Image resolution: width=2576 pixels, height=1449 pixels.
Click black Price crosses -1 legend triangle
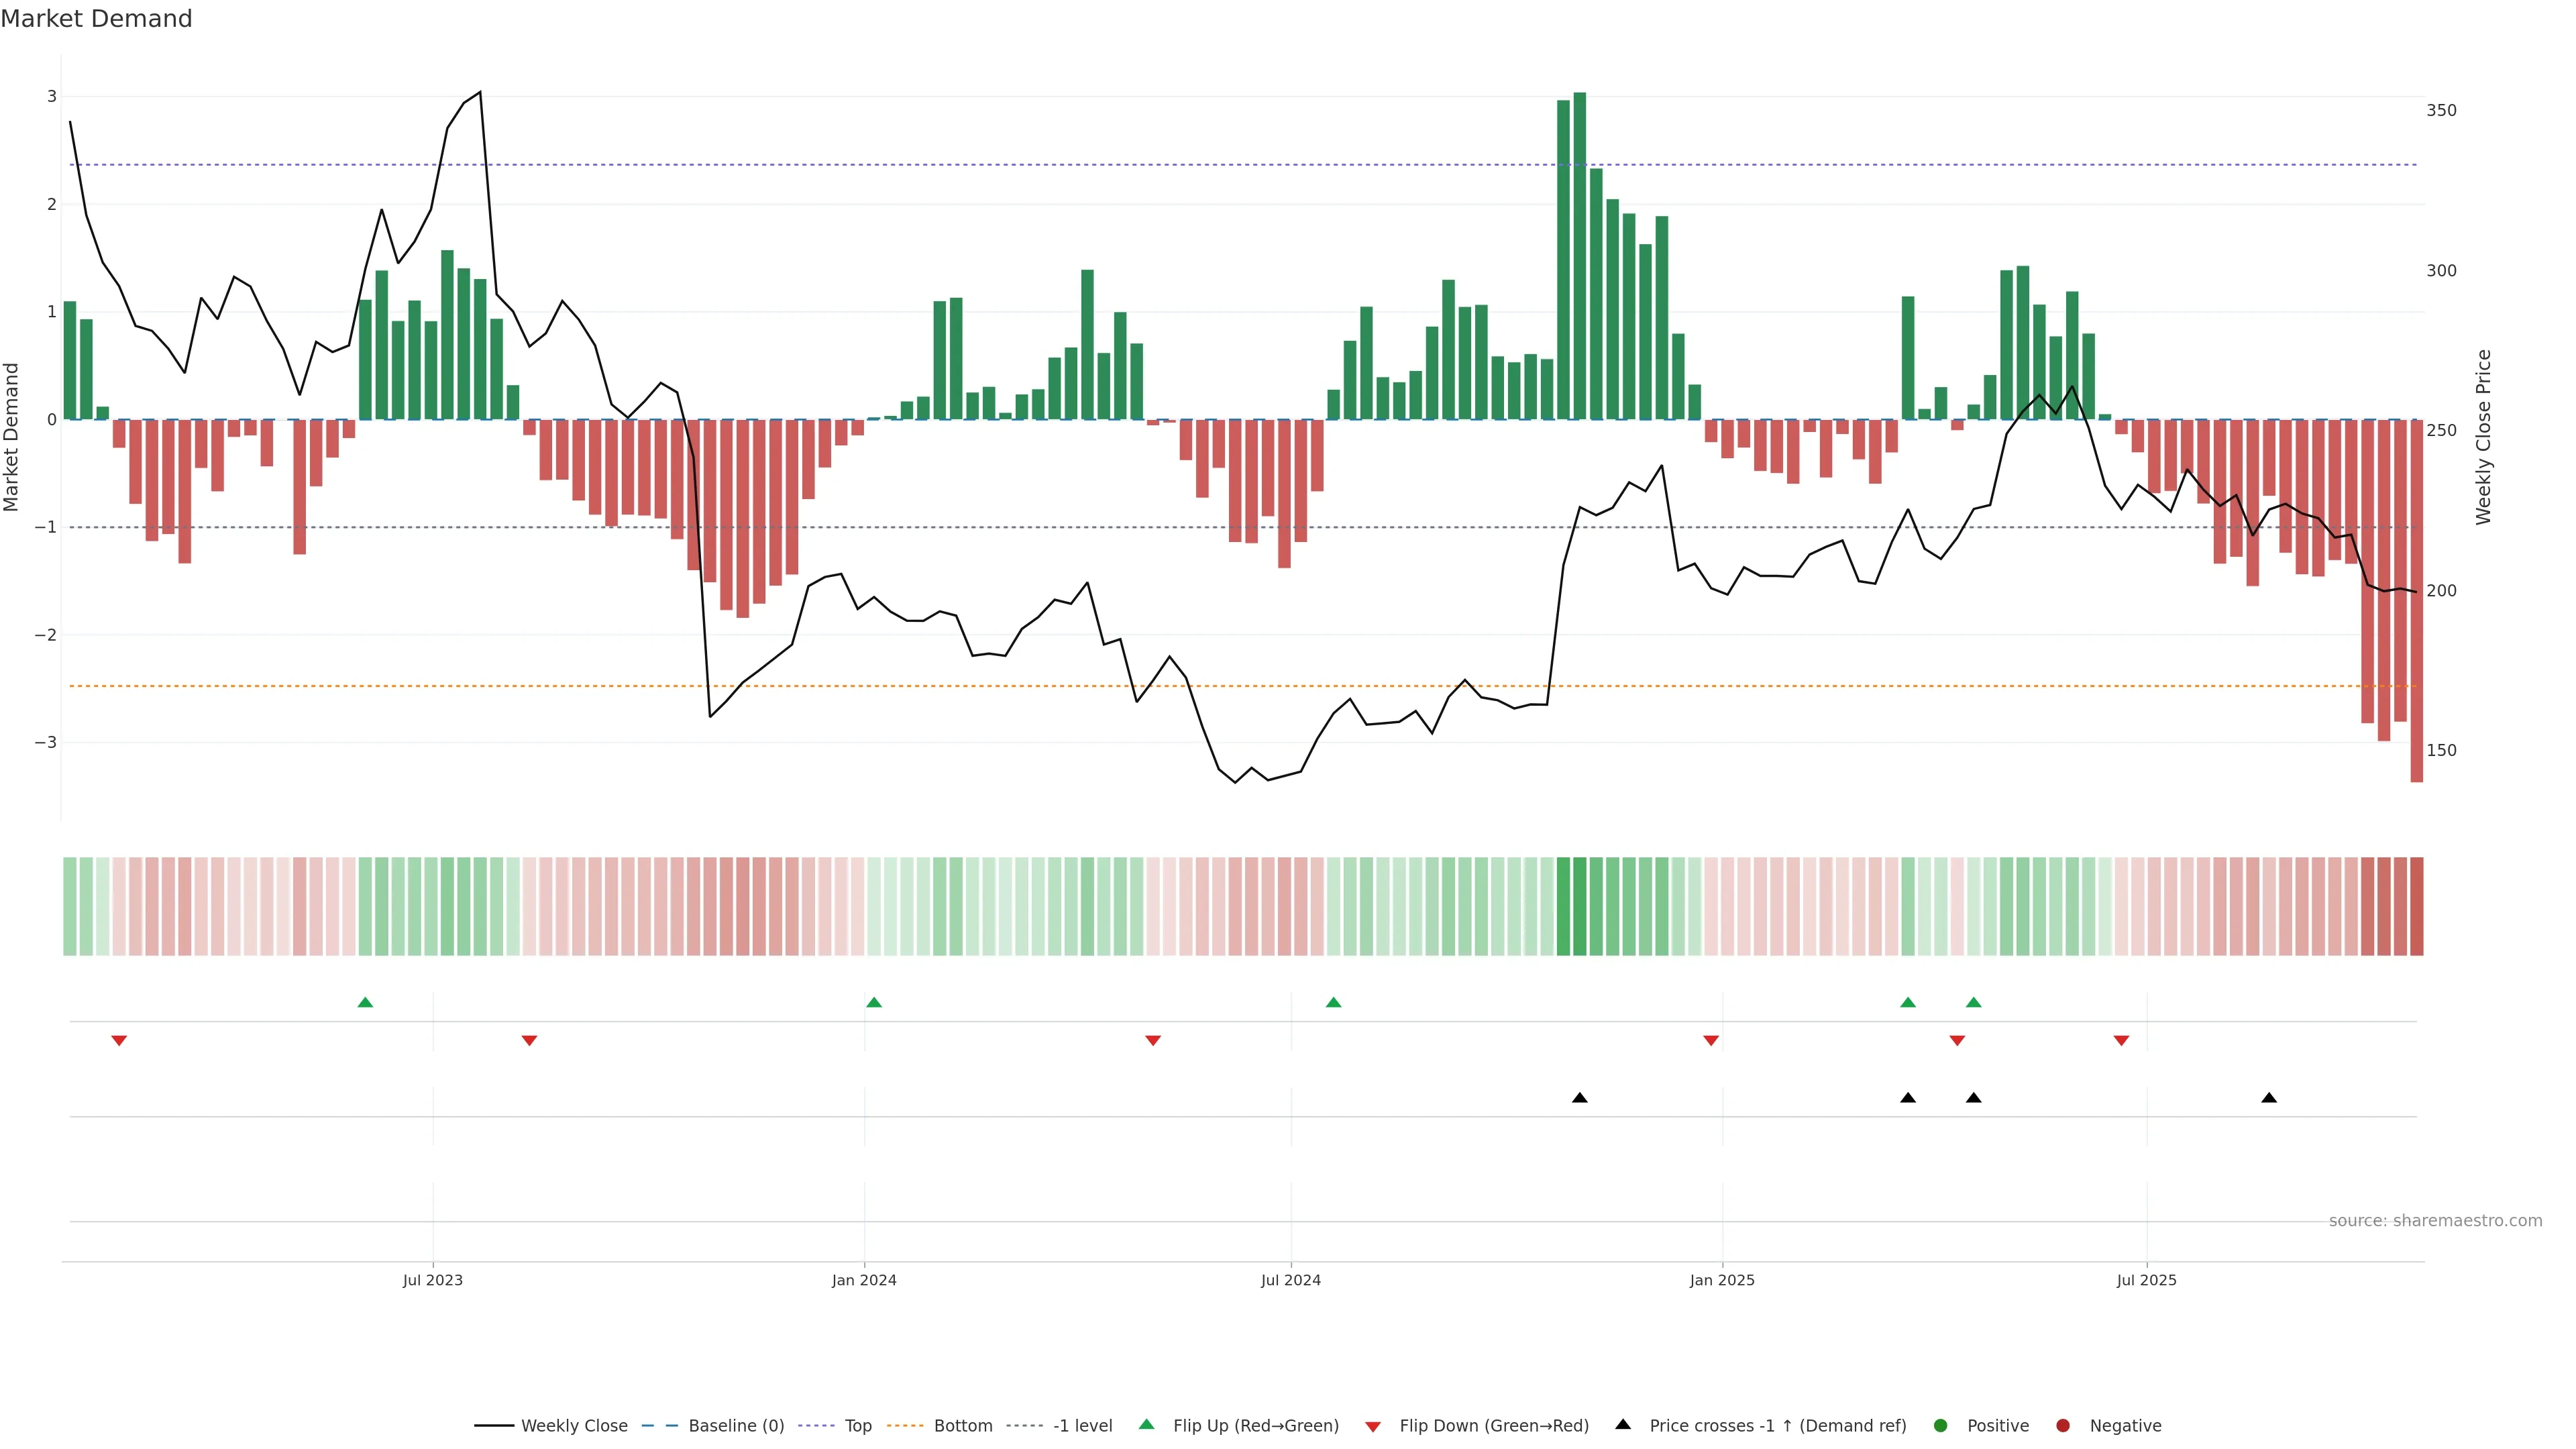pos(1623,1424)
